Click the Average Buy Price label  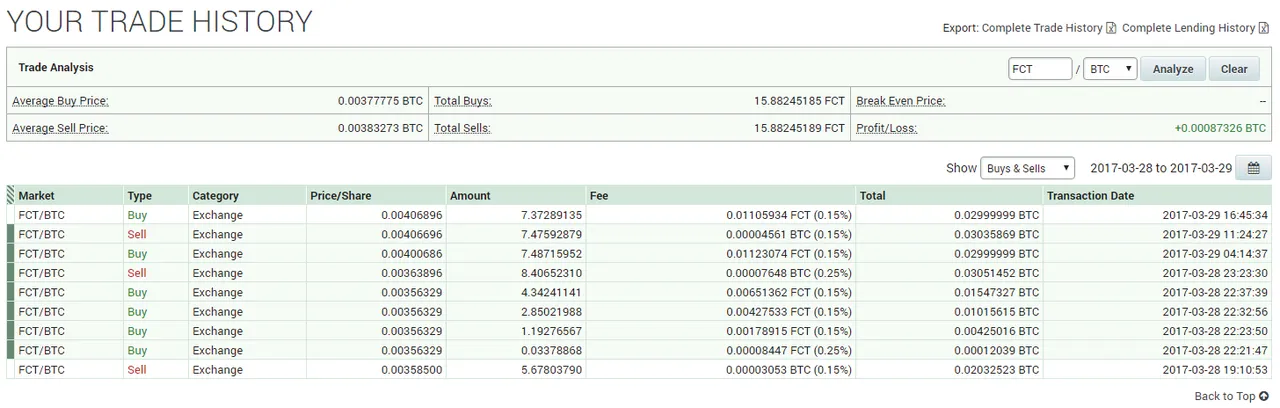point(60,101)
